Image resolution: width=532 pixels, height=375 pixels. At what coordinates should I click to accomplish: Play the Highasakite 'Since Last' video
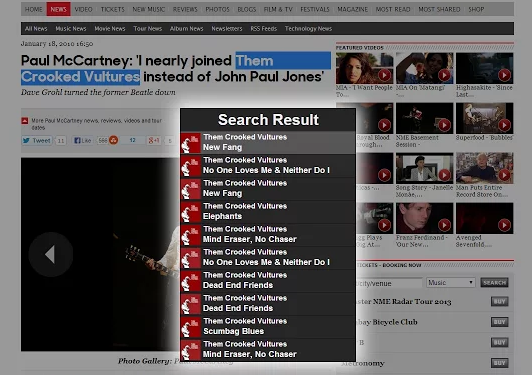click(x=484, y=68)
